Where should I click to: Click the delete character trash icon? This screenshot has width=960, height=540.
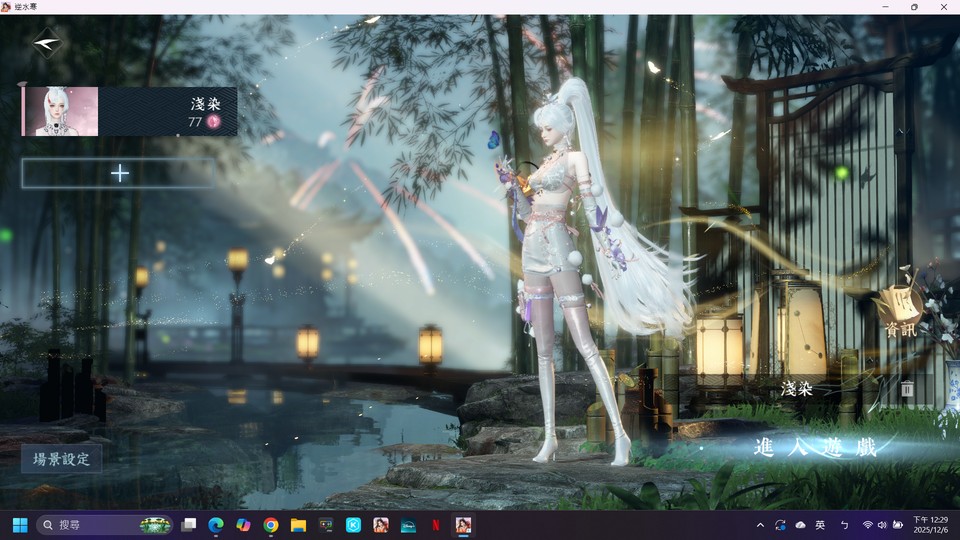(907, 389)
